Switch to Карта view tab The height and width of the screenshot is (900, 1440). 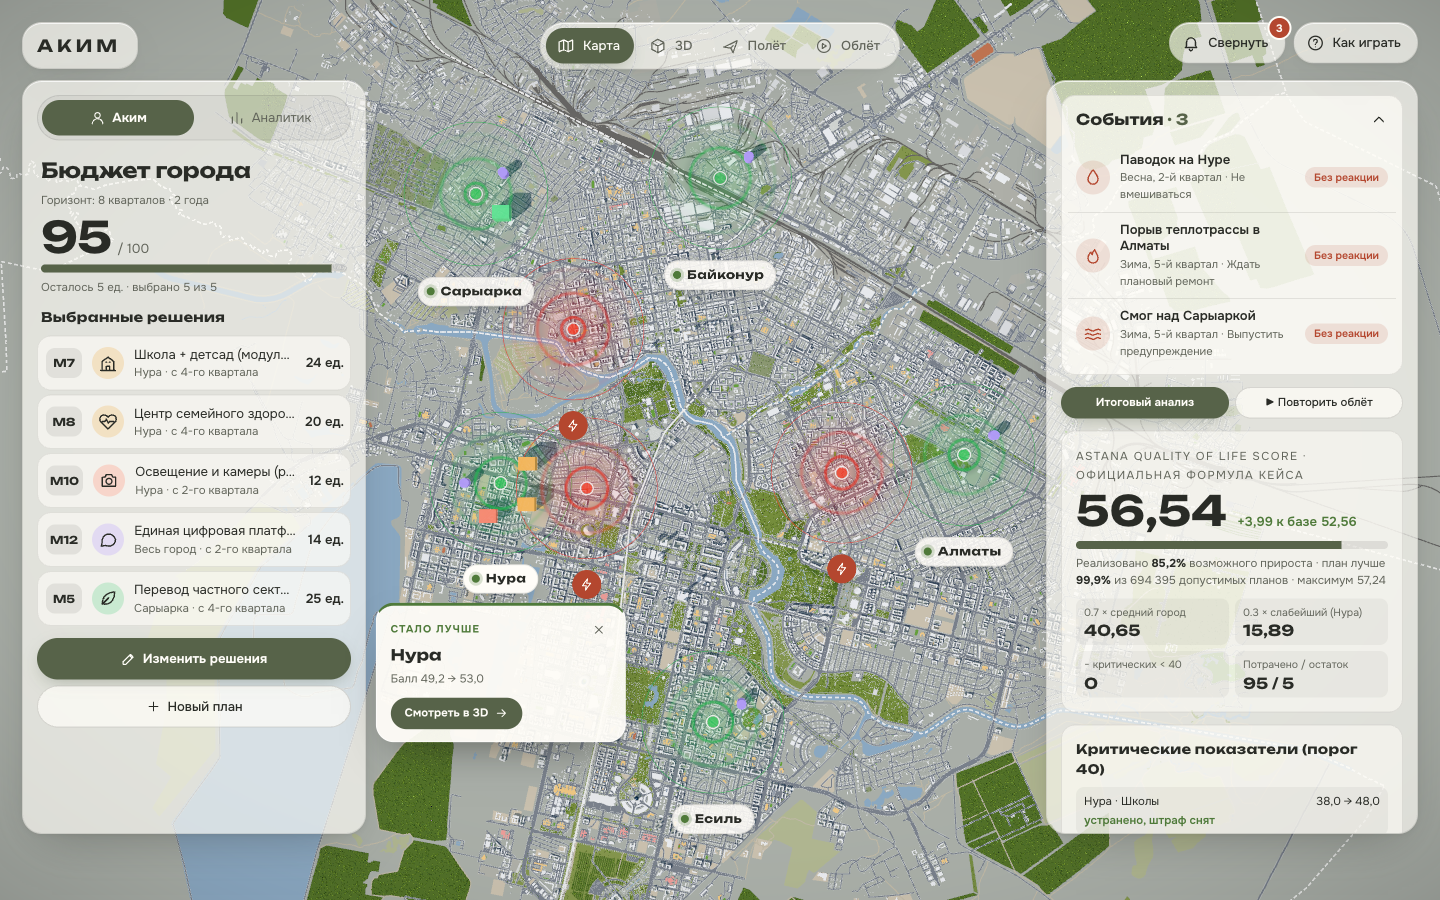tap(590, 46)
